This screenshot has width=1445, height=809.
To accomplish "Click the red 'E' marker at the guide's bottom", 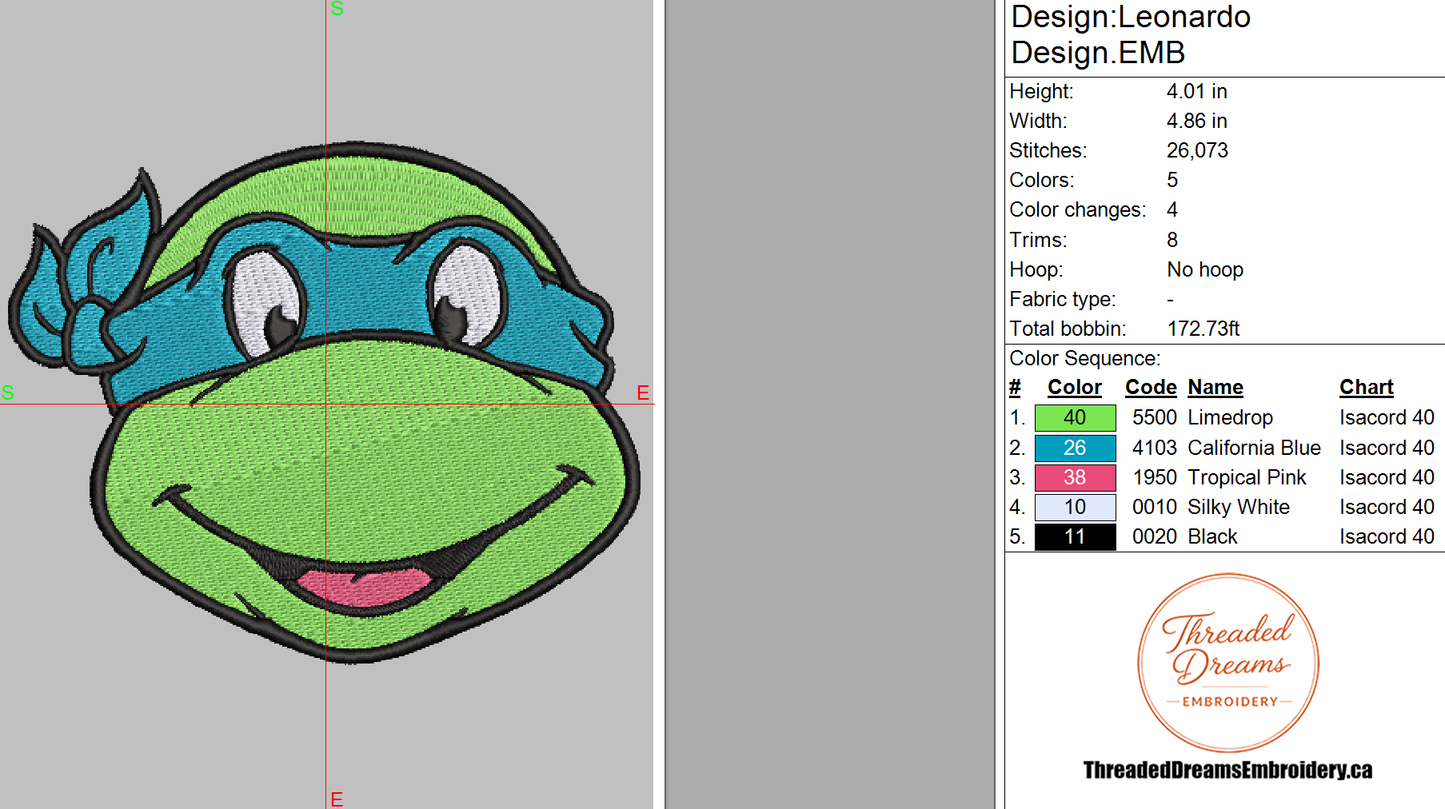I will [337, 799].
